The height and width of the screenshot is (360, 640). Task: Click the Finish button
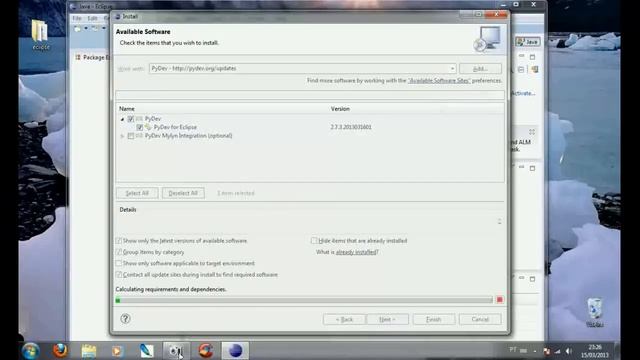point(433,319)
